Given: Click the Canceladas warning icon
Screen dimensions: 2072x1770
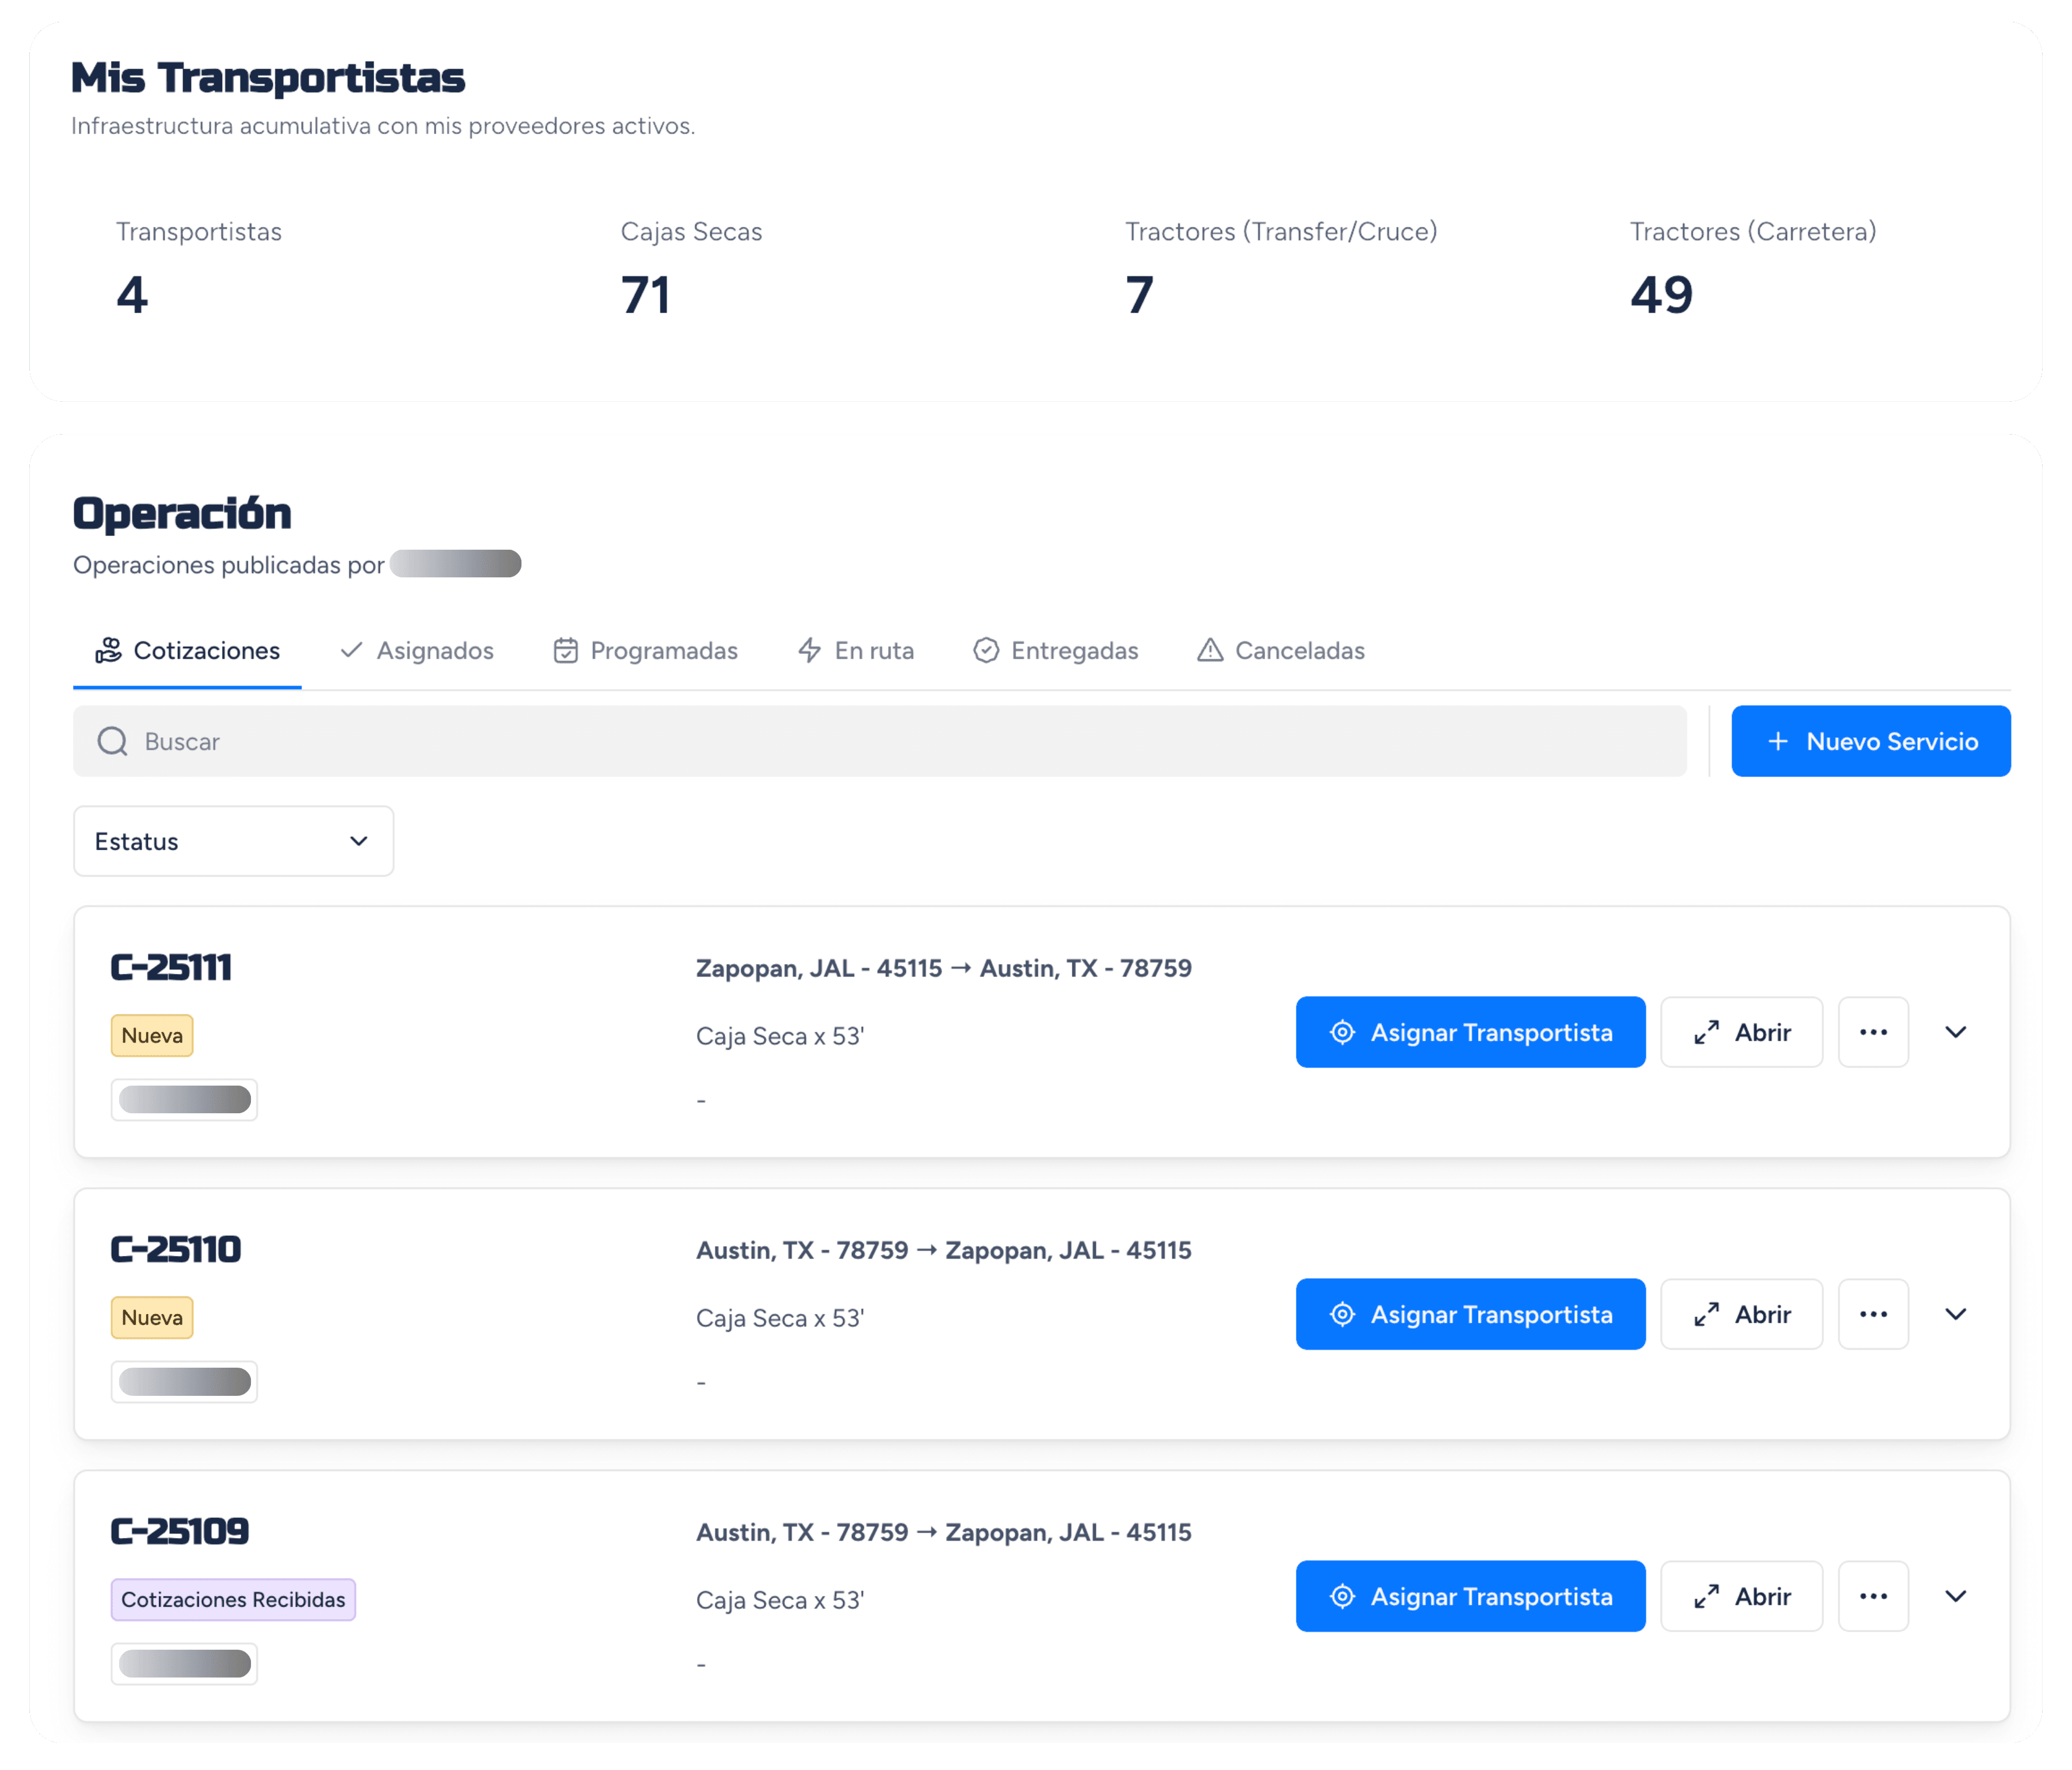Looking at the screenshot, I should pyautogui.click(x=1210, y=650).
